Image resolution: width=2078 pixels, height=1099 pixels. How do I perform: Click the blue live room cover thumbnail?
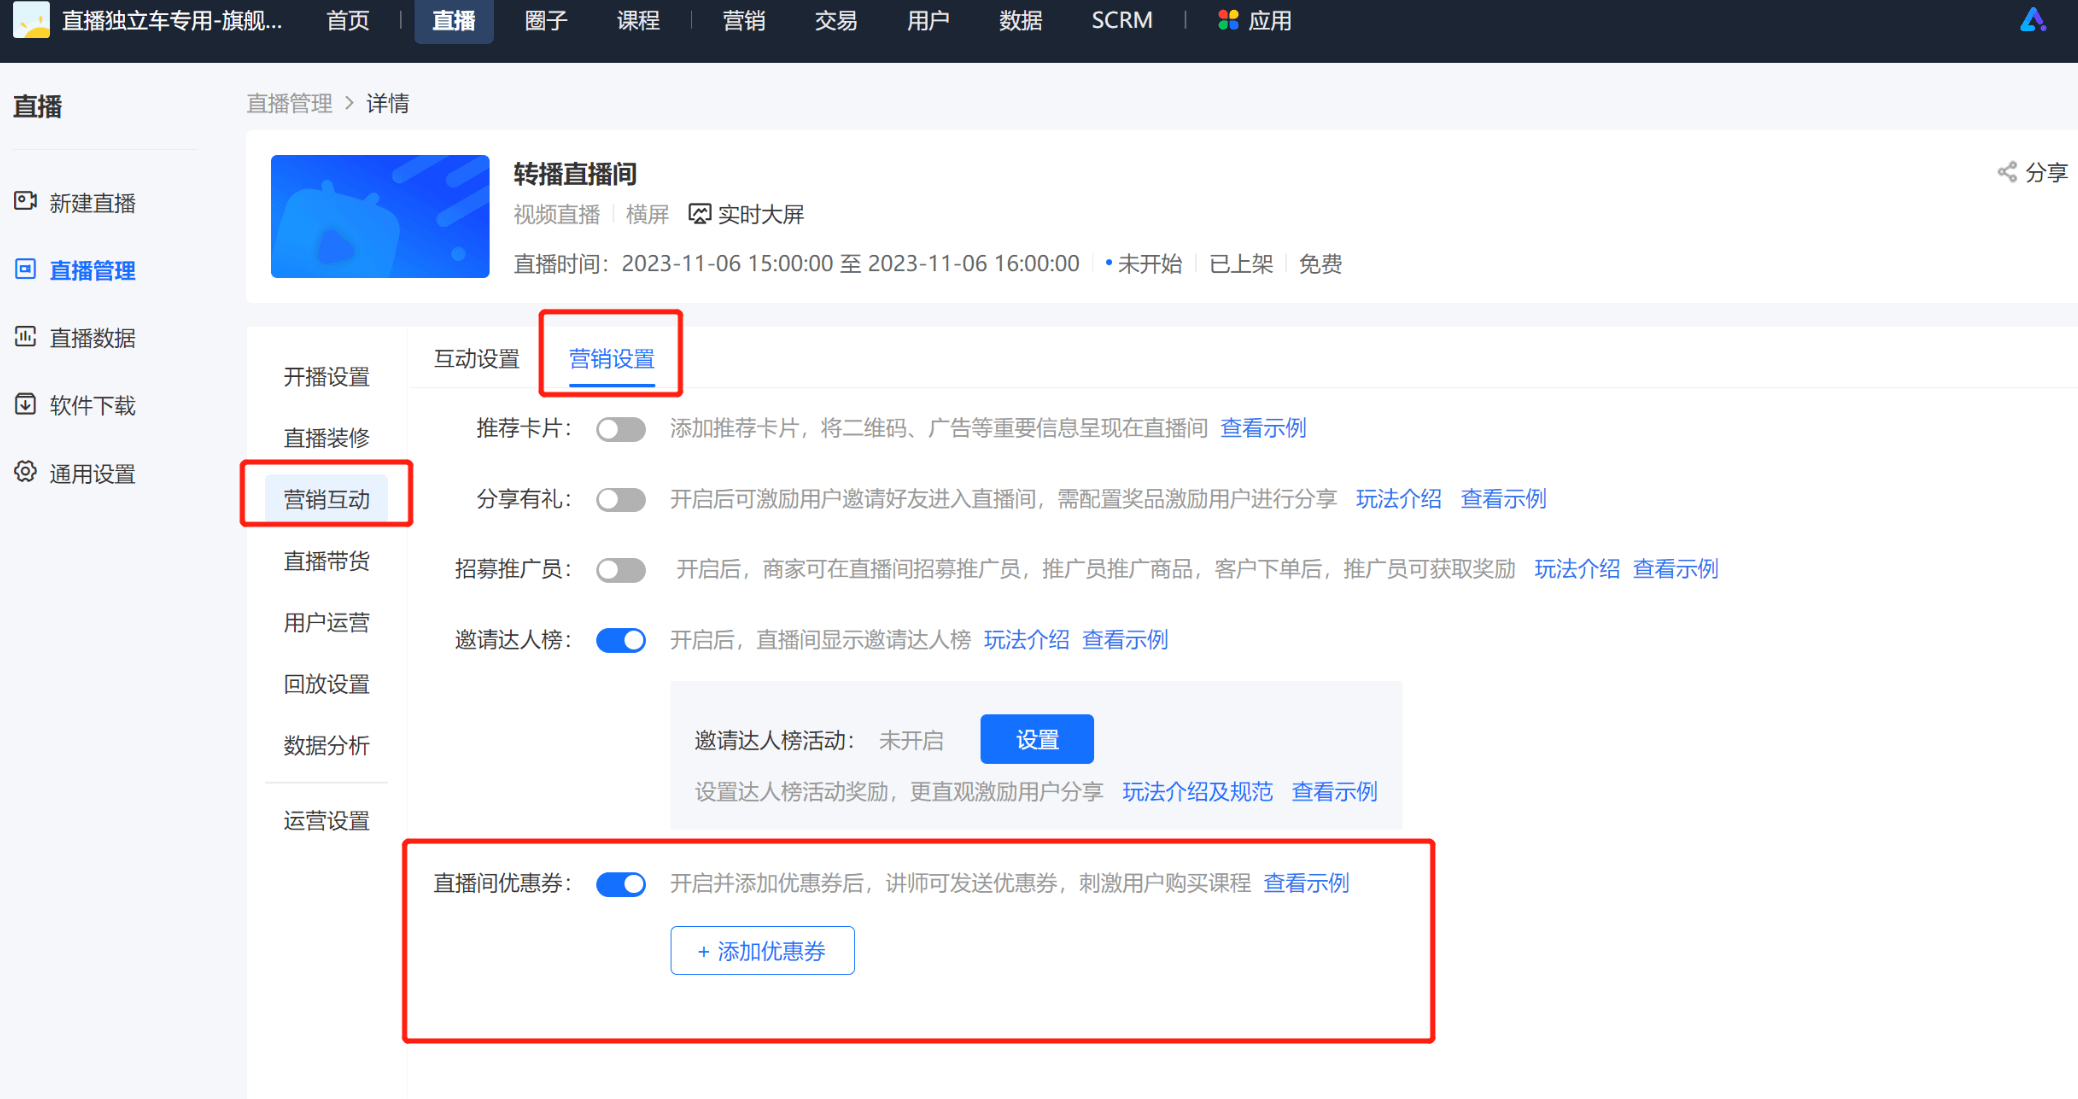(380, 216)
